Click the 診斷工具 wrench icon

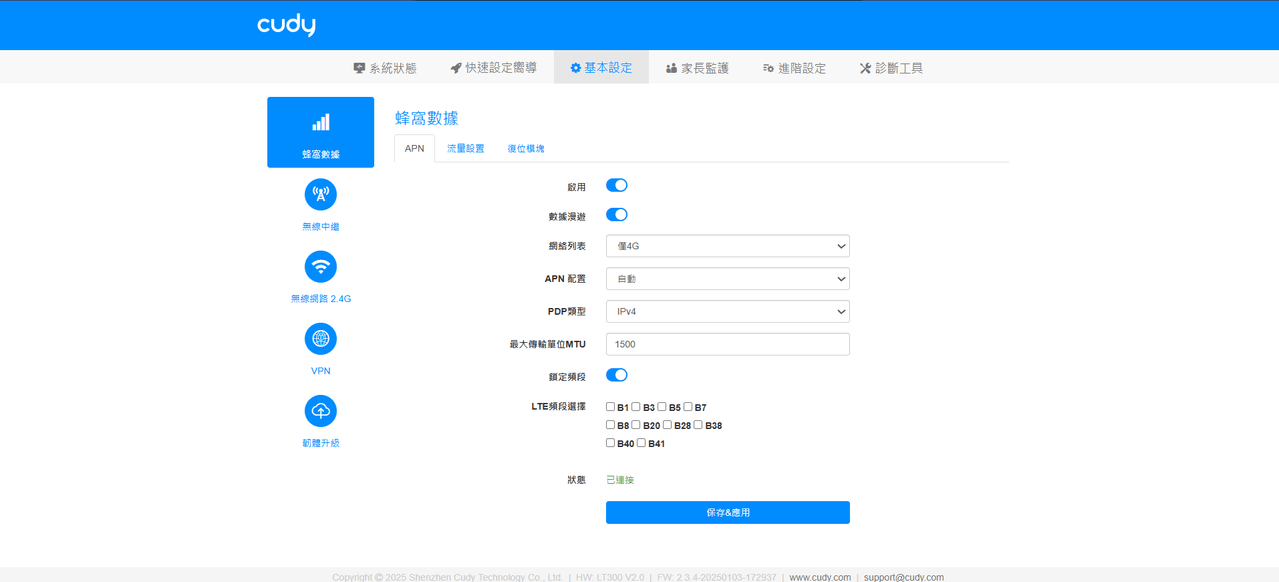pos(865,68)
